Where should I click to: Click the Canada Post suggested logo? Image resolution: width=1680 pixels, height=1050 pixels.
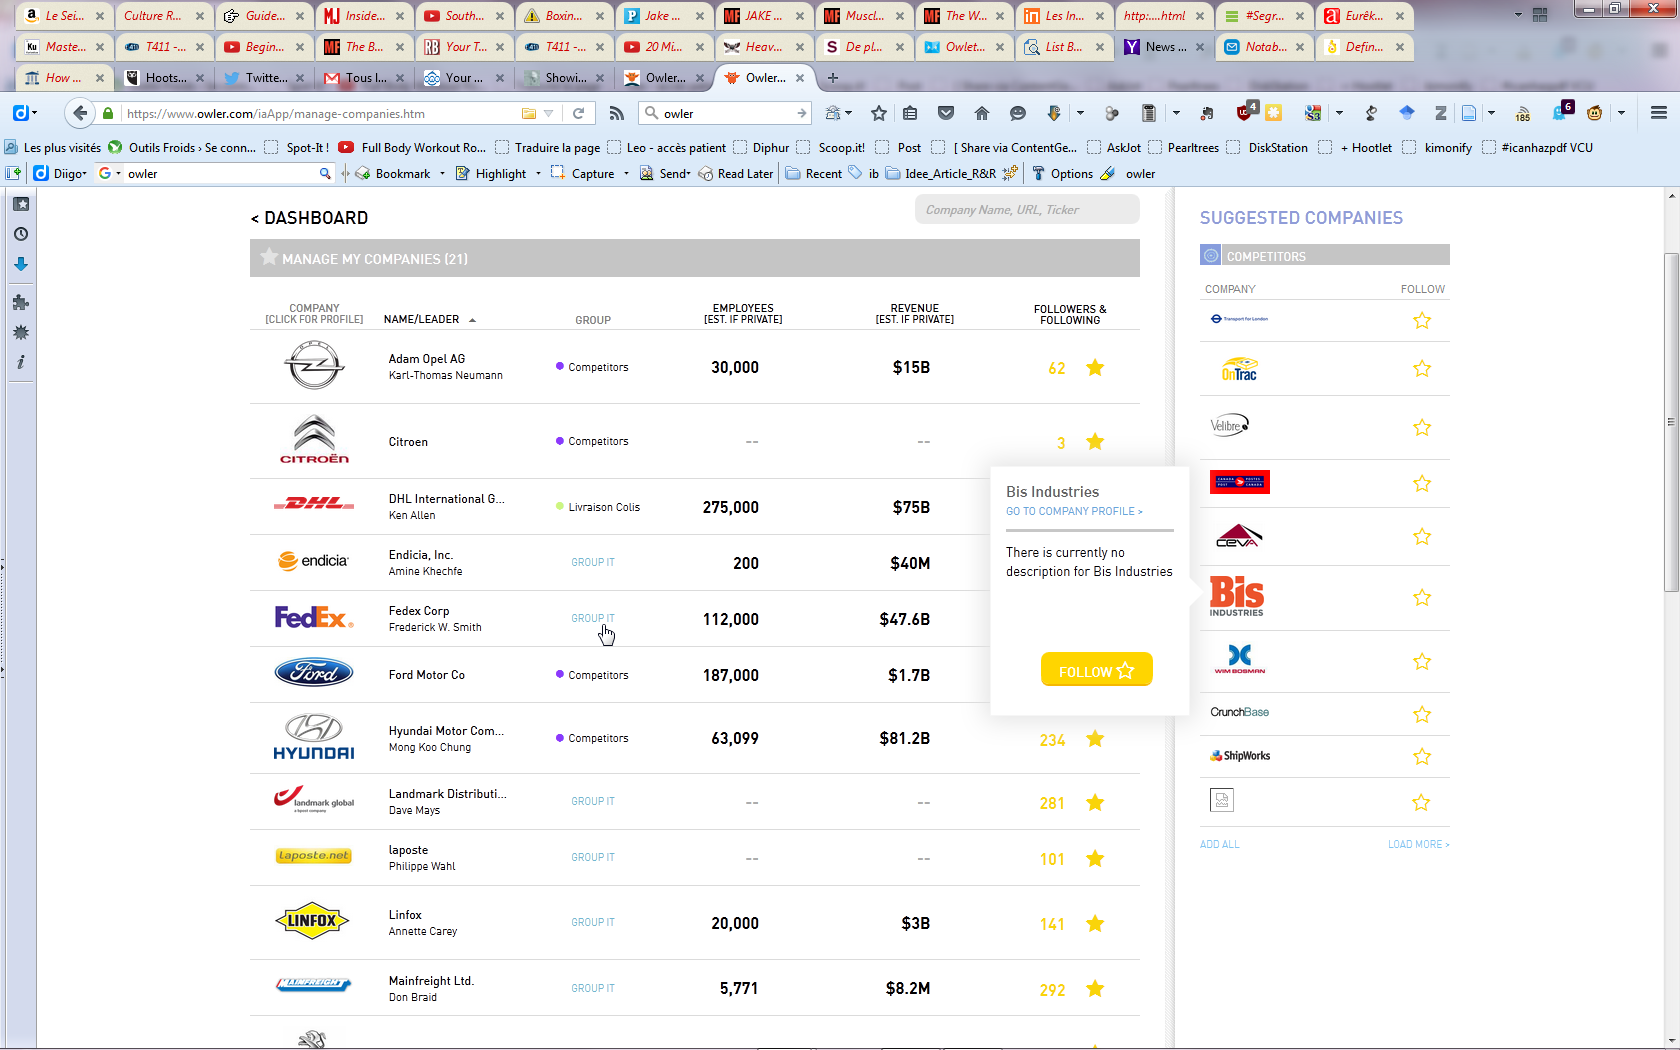(1239, 482)
